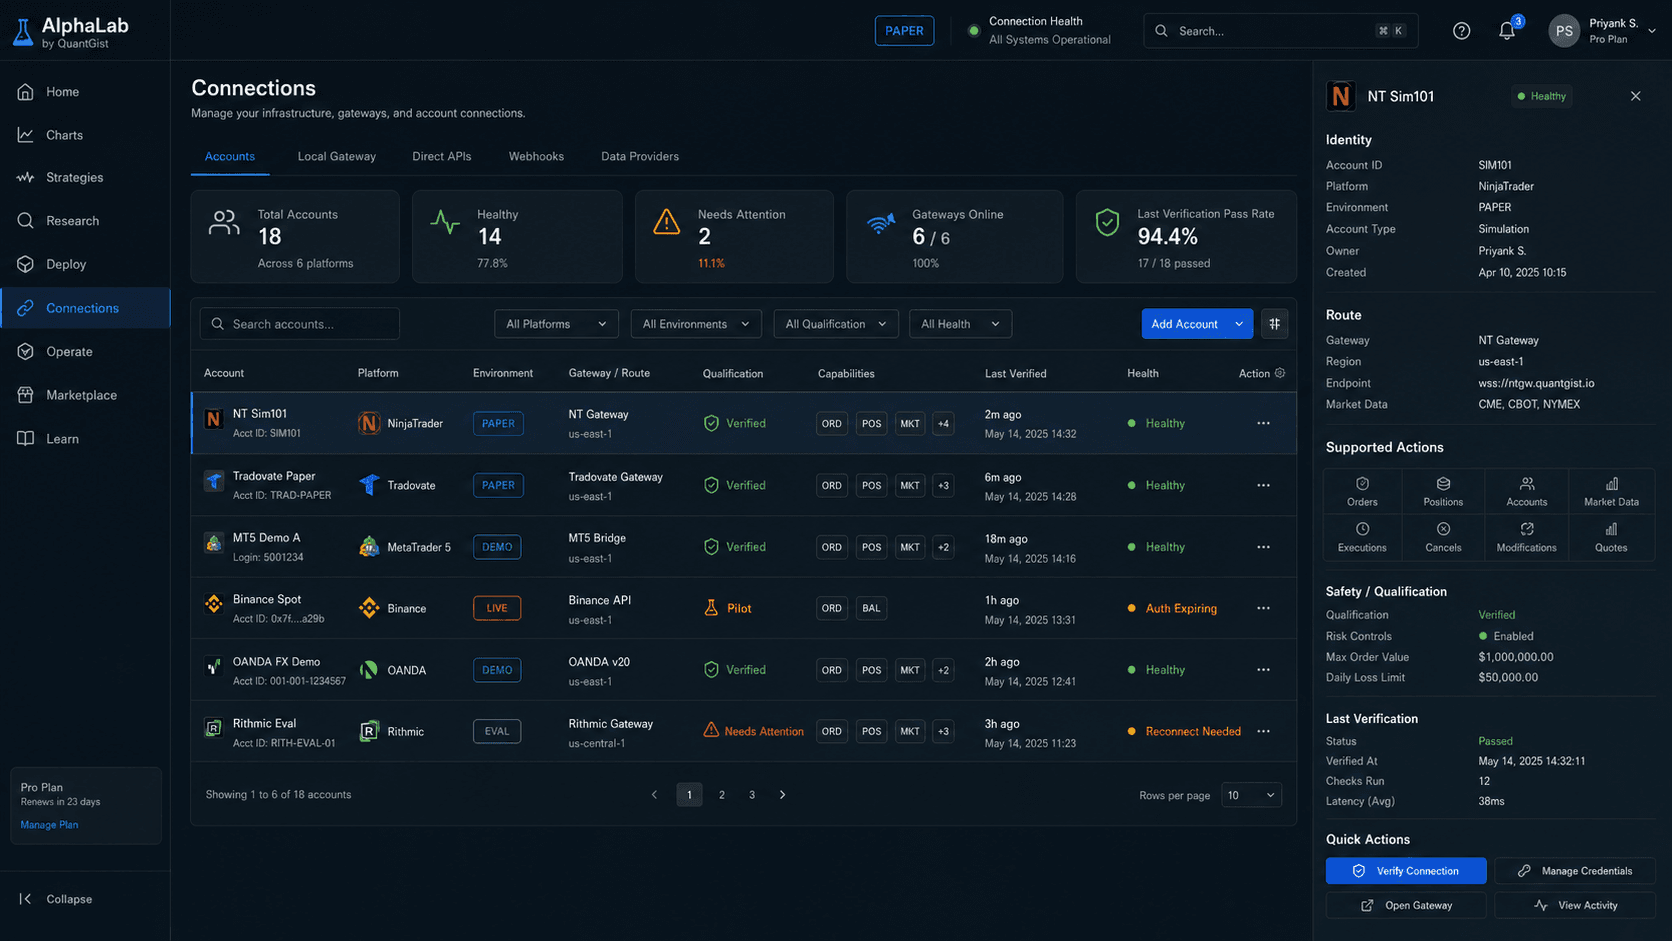Open the Research section
The image size is (1672, 941).
pos(85,221)
